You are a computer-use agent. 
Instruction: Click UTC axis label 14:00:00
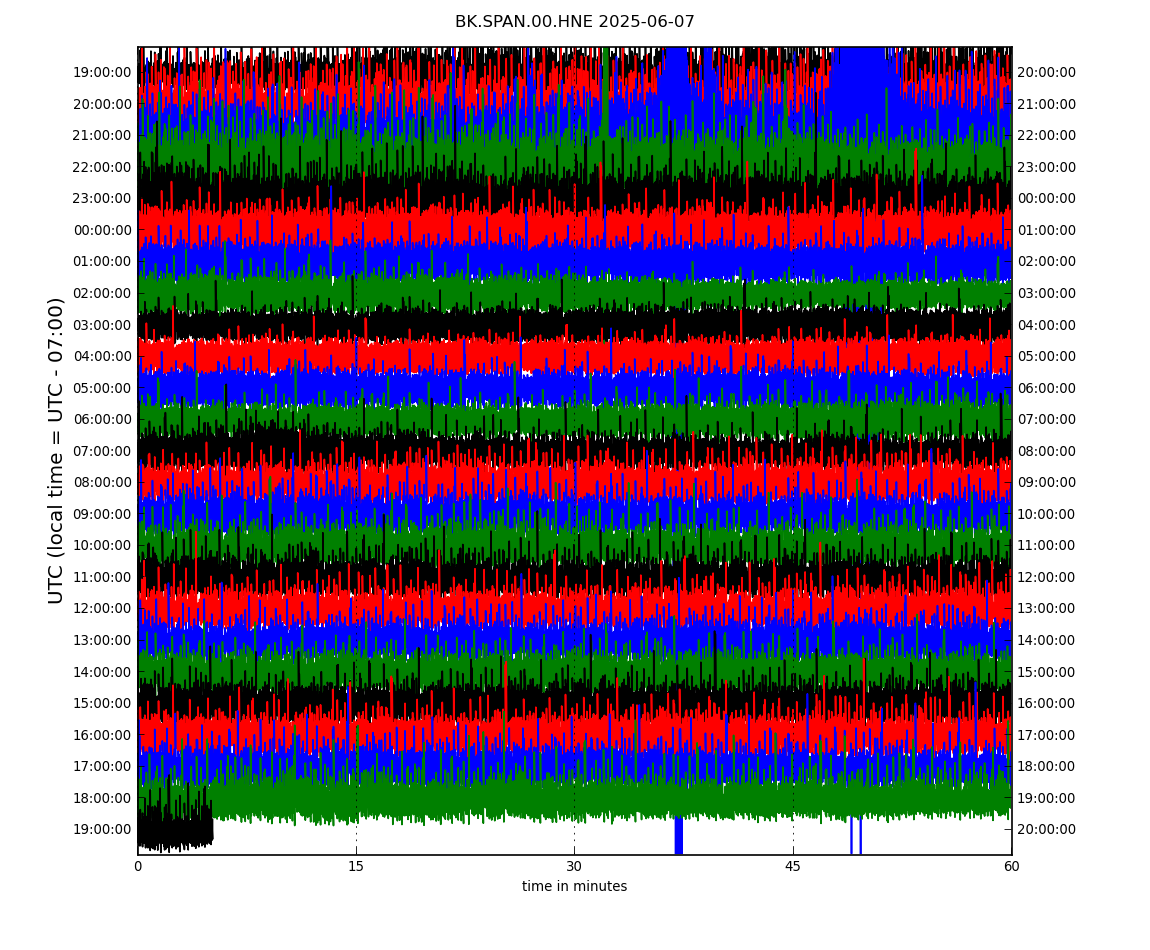tap(103, 672)
